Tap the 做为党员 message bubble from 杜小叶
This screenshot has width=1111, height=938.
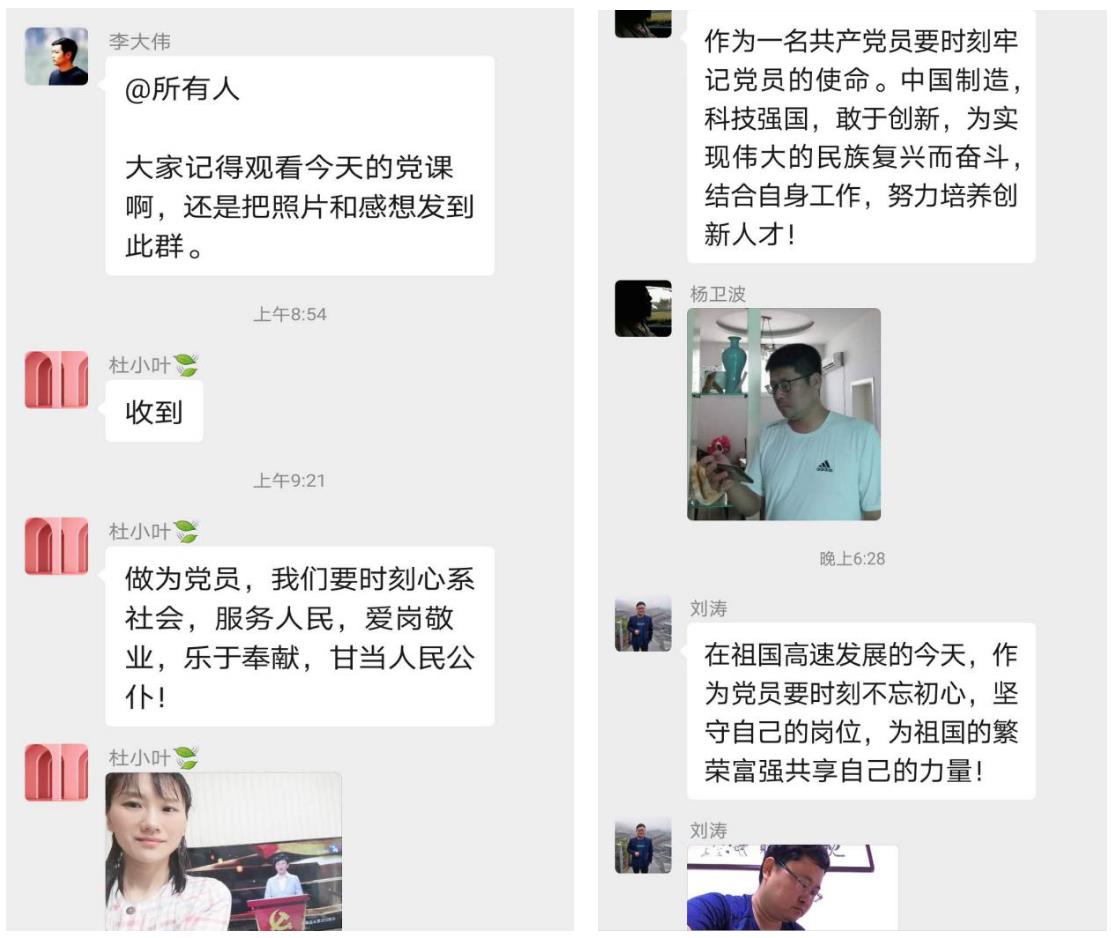pos(300,636)
